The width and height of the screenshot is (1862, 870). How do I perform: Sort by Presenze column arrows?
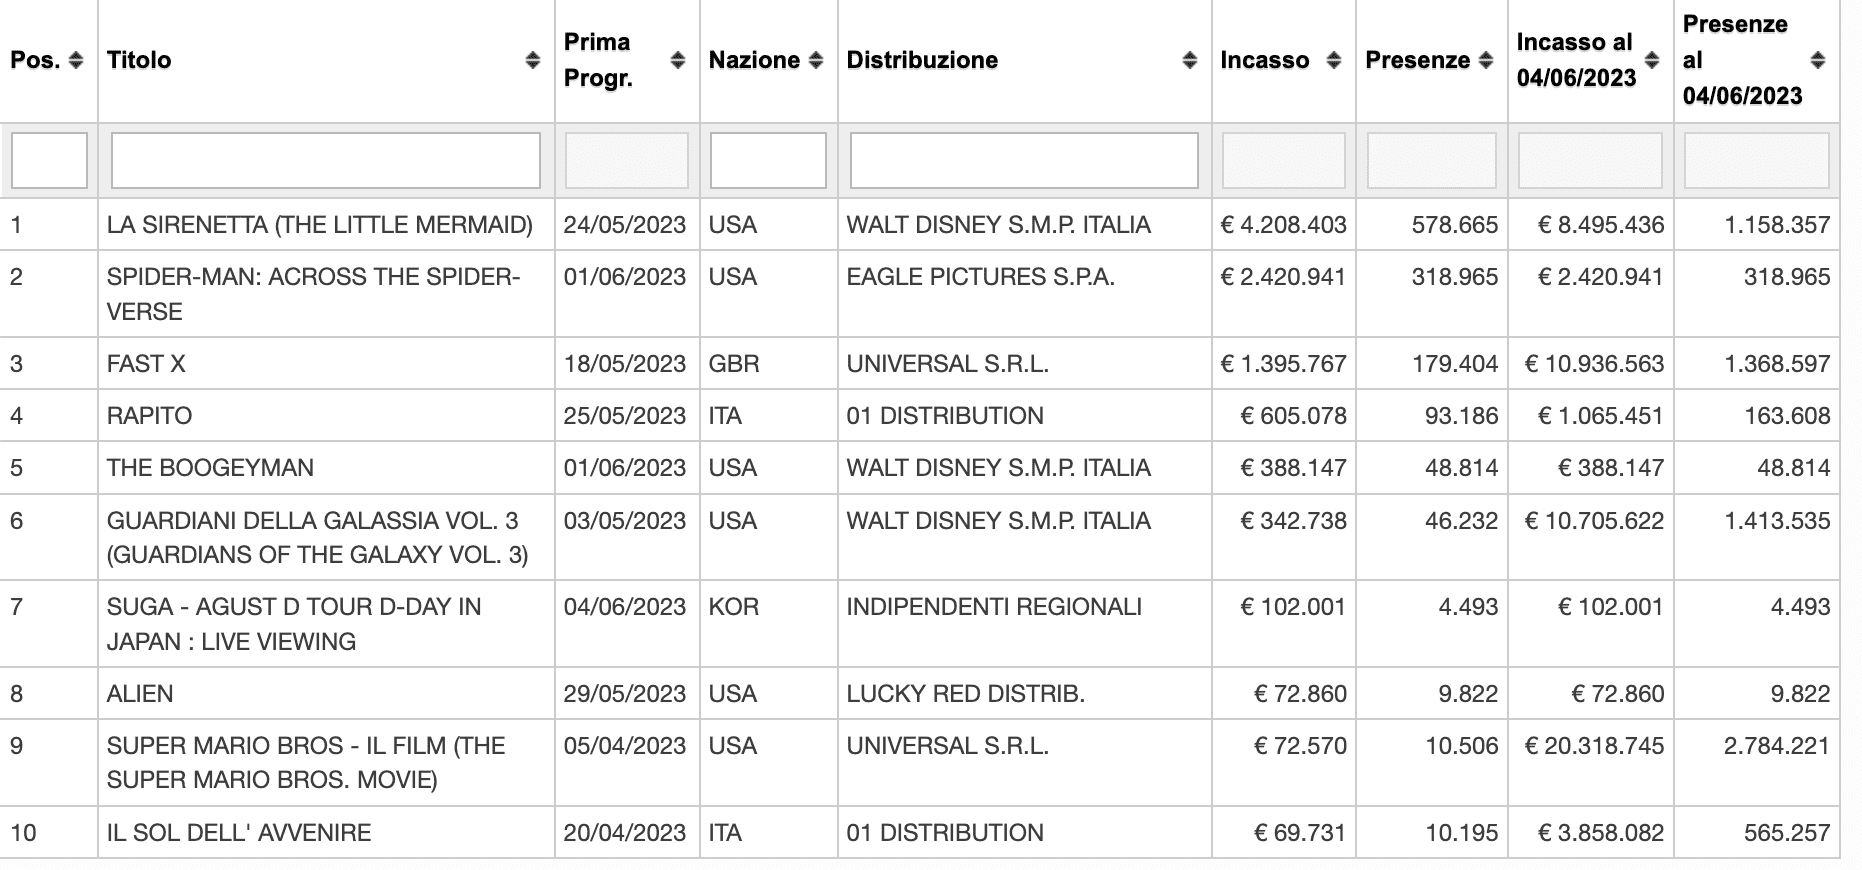[1486, 61]
